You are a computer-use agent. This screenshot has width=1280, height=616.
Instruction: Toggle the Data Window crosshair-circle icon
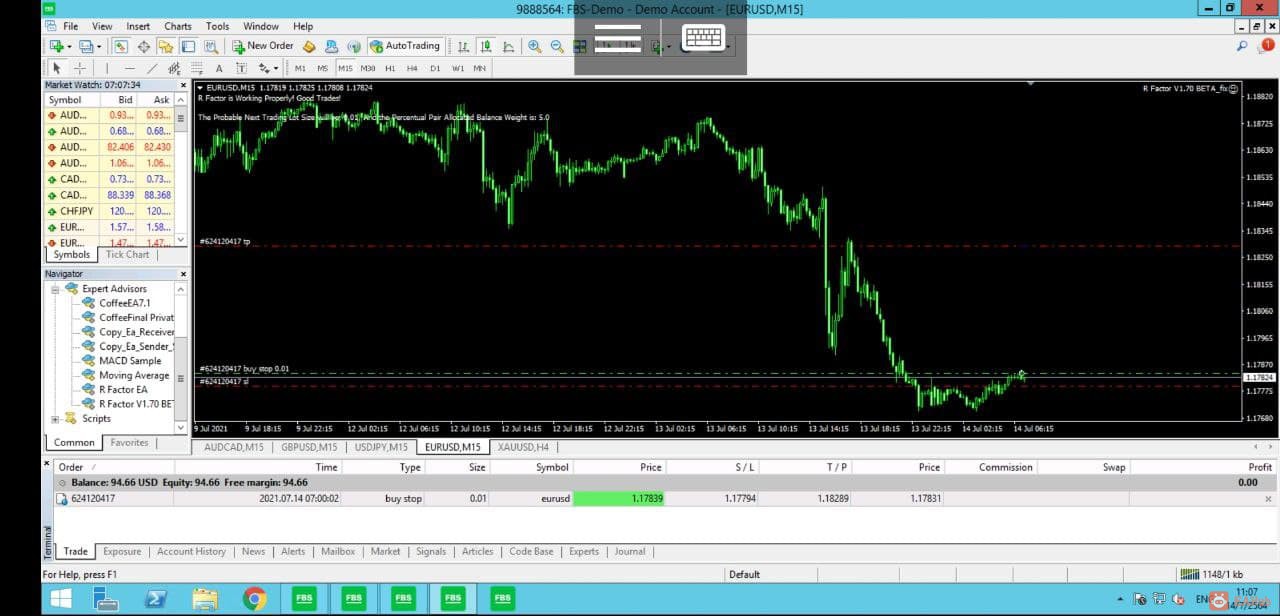click(143, 46)
